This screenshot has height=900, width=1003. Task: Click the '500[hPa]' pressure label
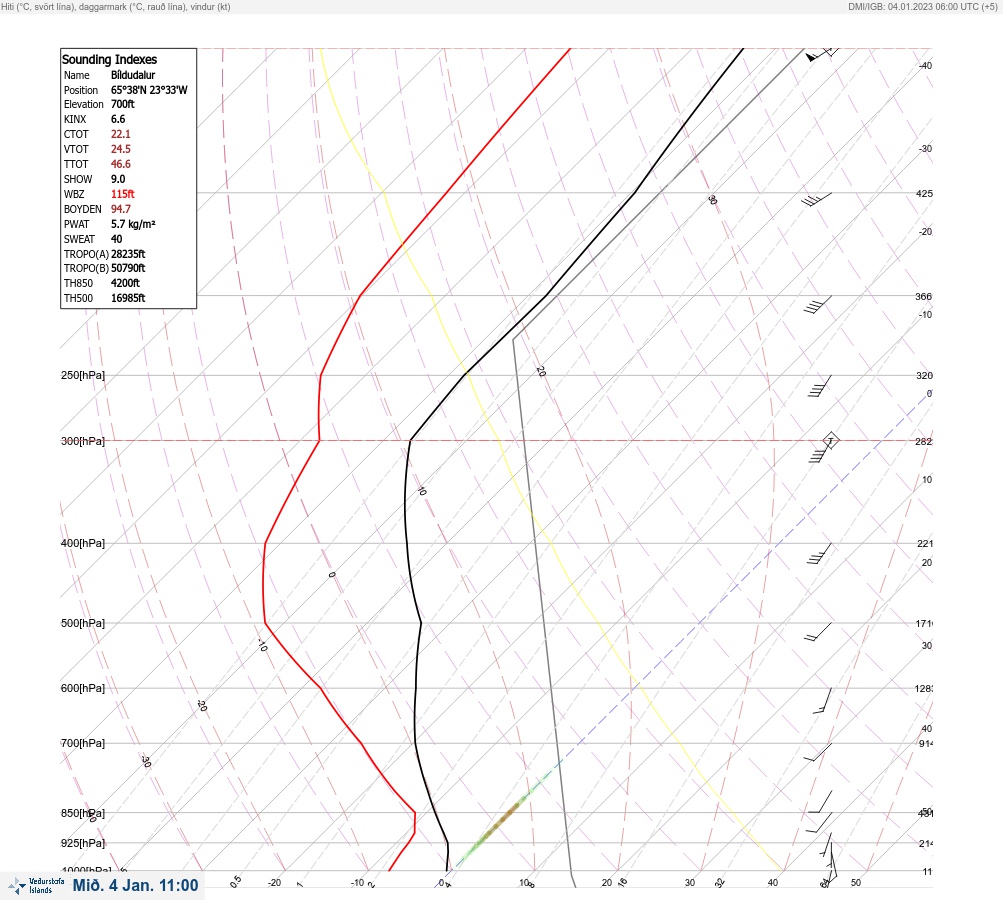83,623
